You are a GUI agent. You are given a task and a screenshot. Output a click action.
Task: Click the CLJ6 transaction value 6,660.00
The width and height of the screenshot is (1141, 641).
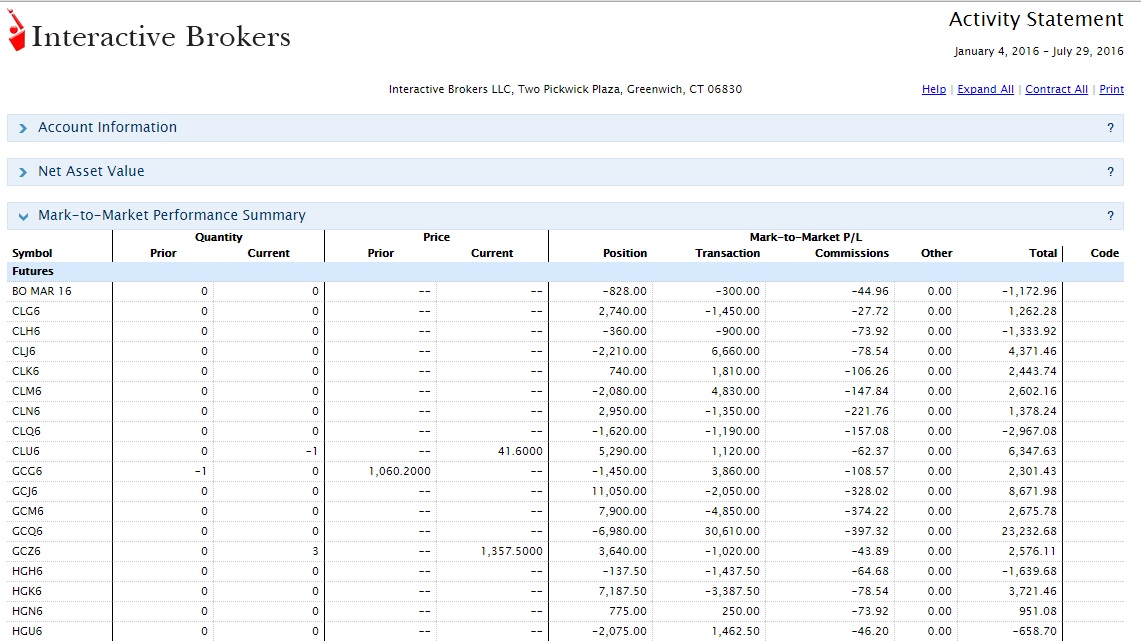point(736,351)
